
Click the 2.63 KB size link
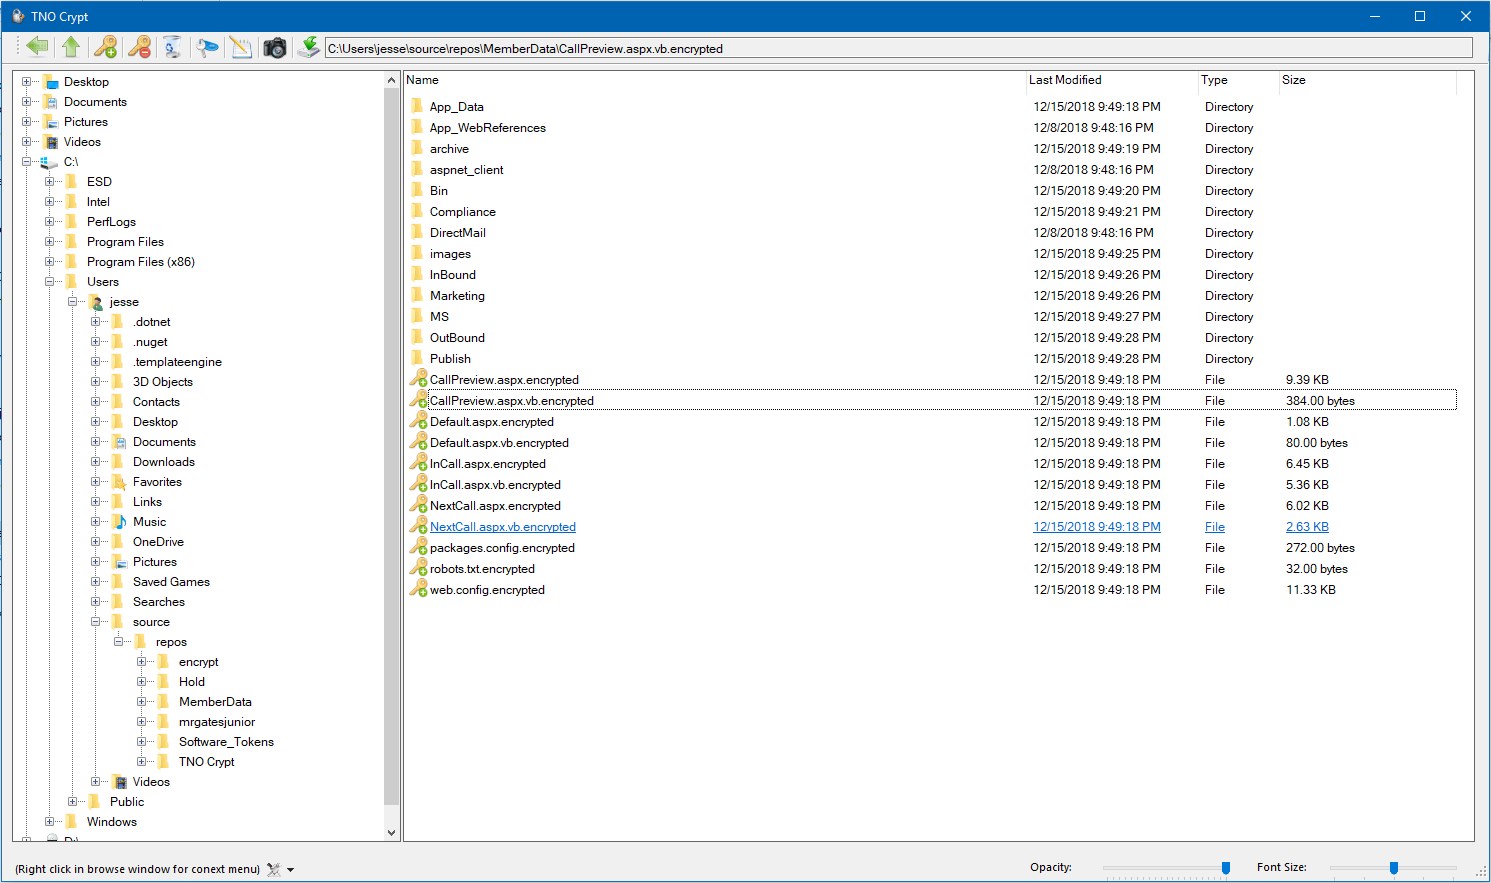1306,526
